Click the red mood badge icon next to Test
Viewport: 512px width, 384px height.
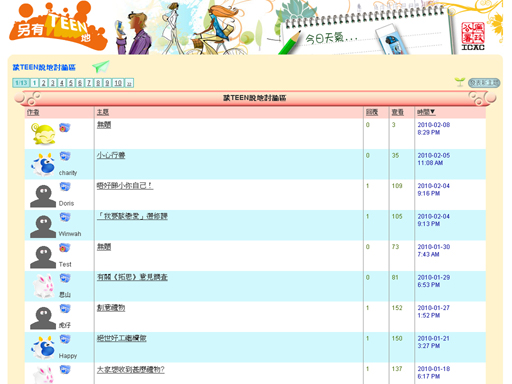(x=65, y=248)
